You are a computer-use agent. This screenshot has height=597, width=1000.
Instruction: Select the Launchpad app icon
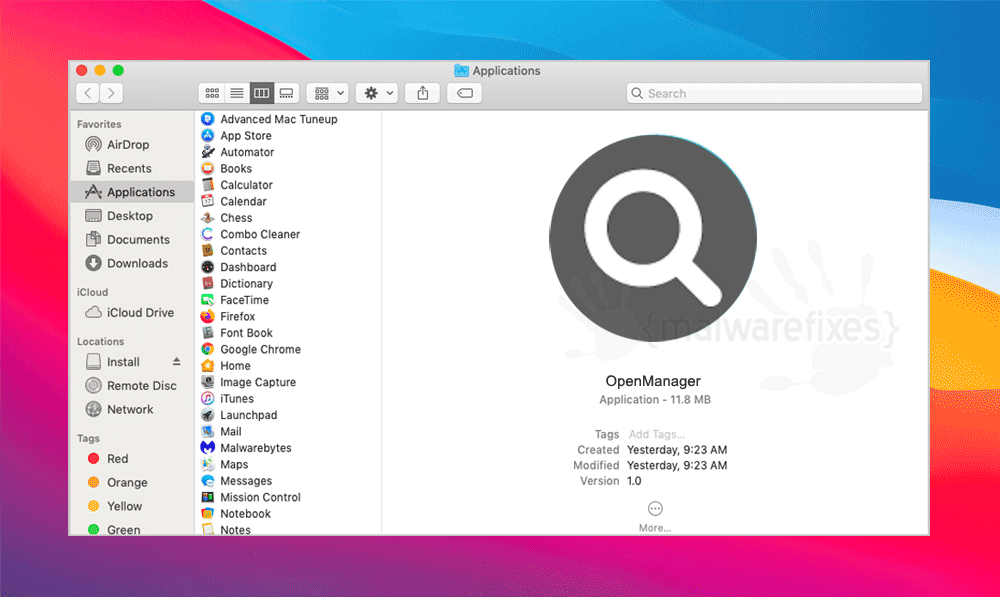click(207, 415)
